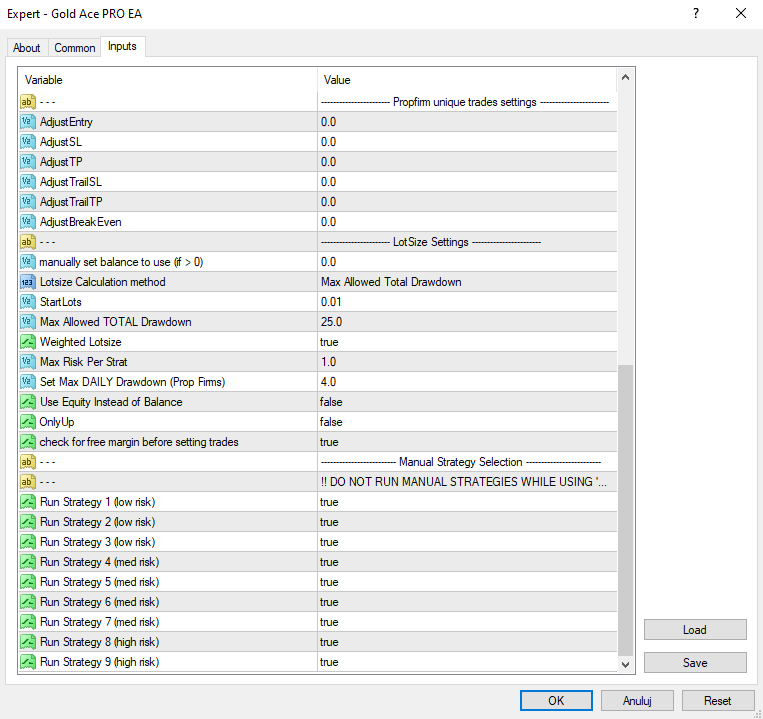Toggle check for free margin value
The image size is (763, 719).
pos(467,442)
